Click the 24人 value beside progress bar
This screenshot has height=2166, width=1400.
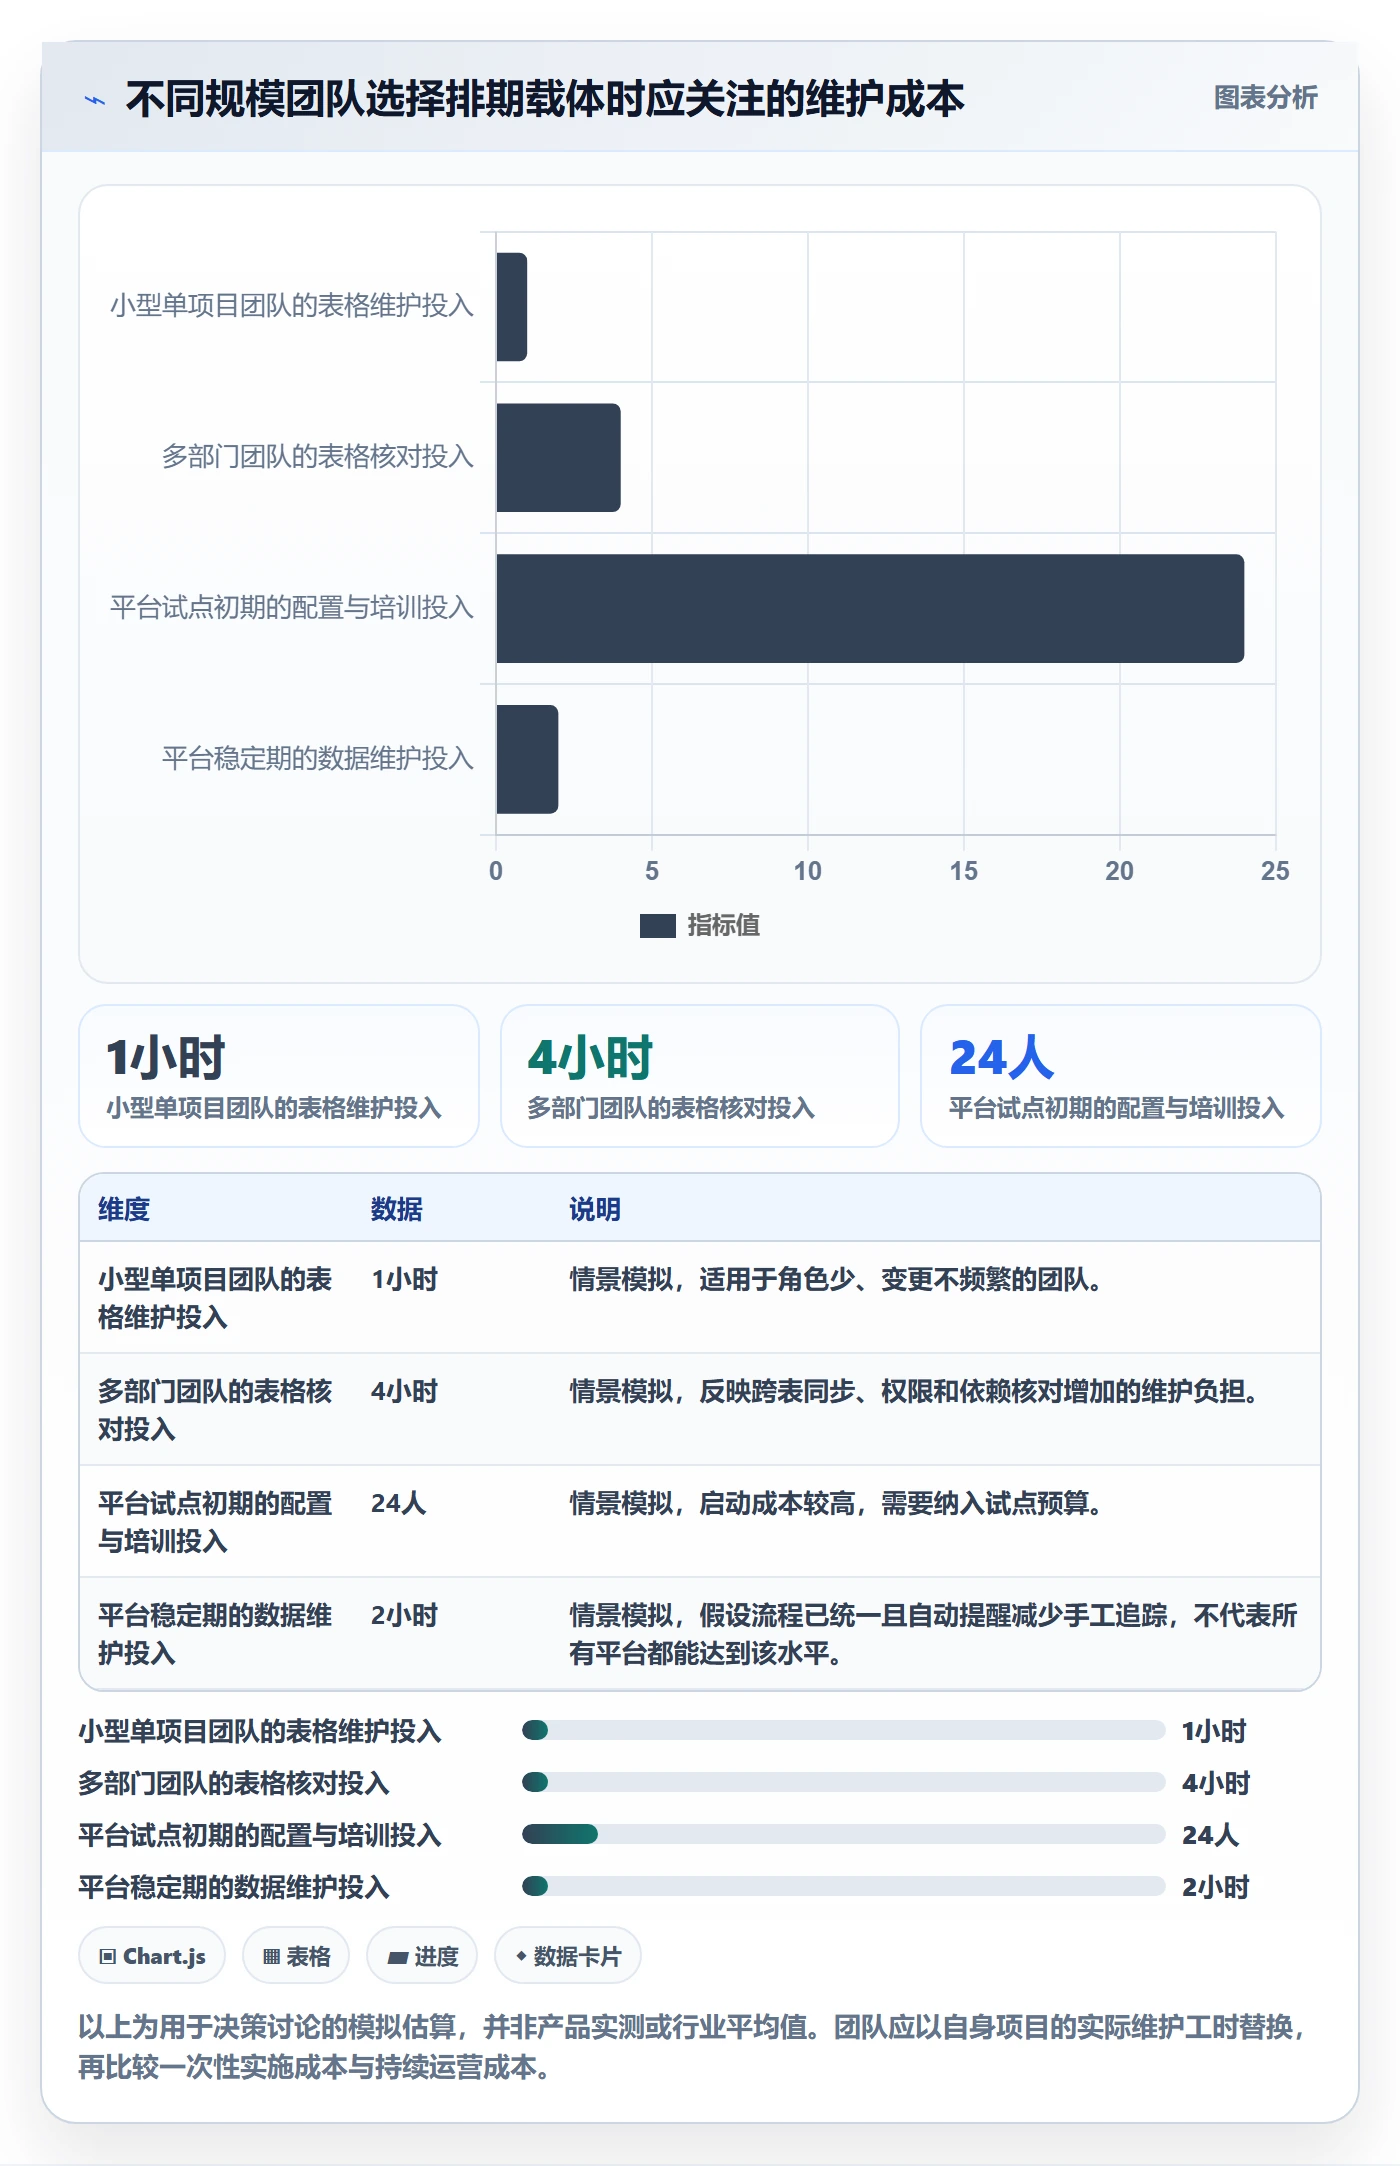coord(1210,1835)
